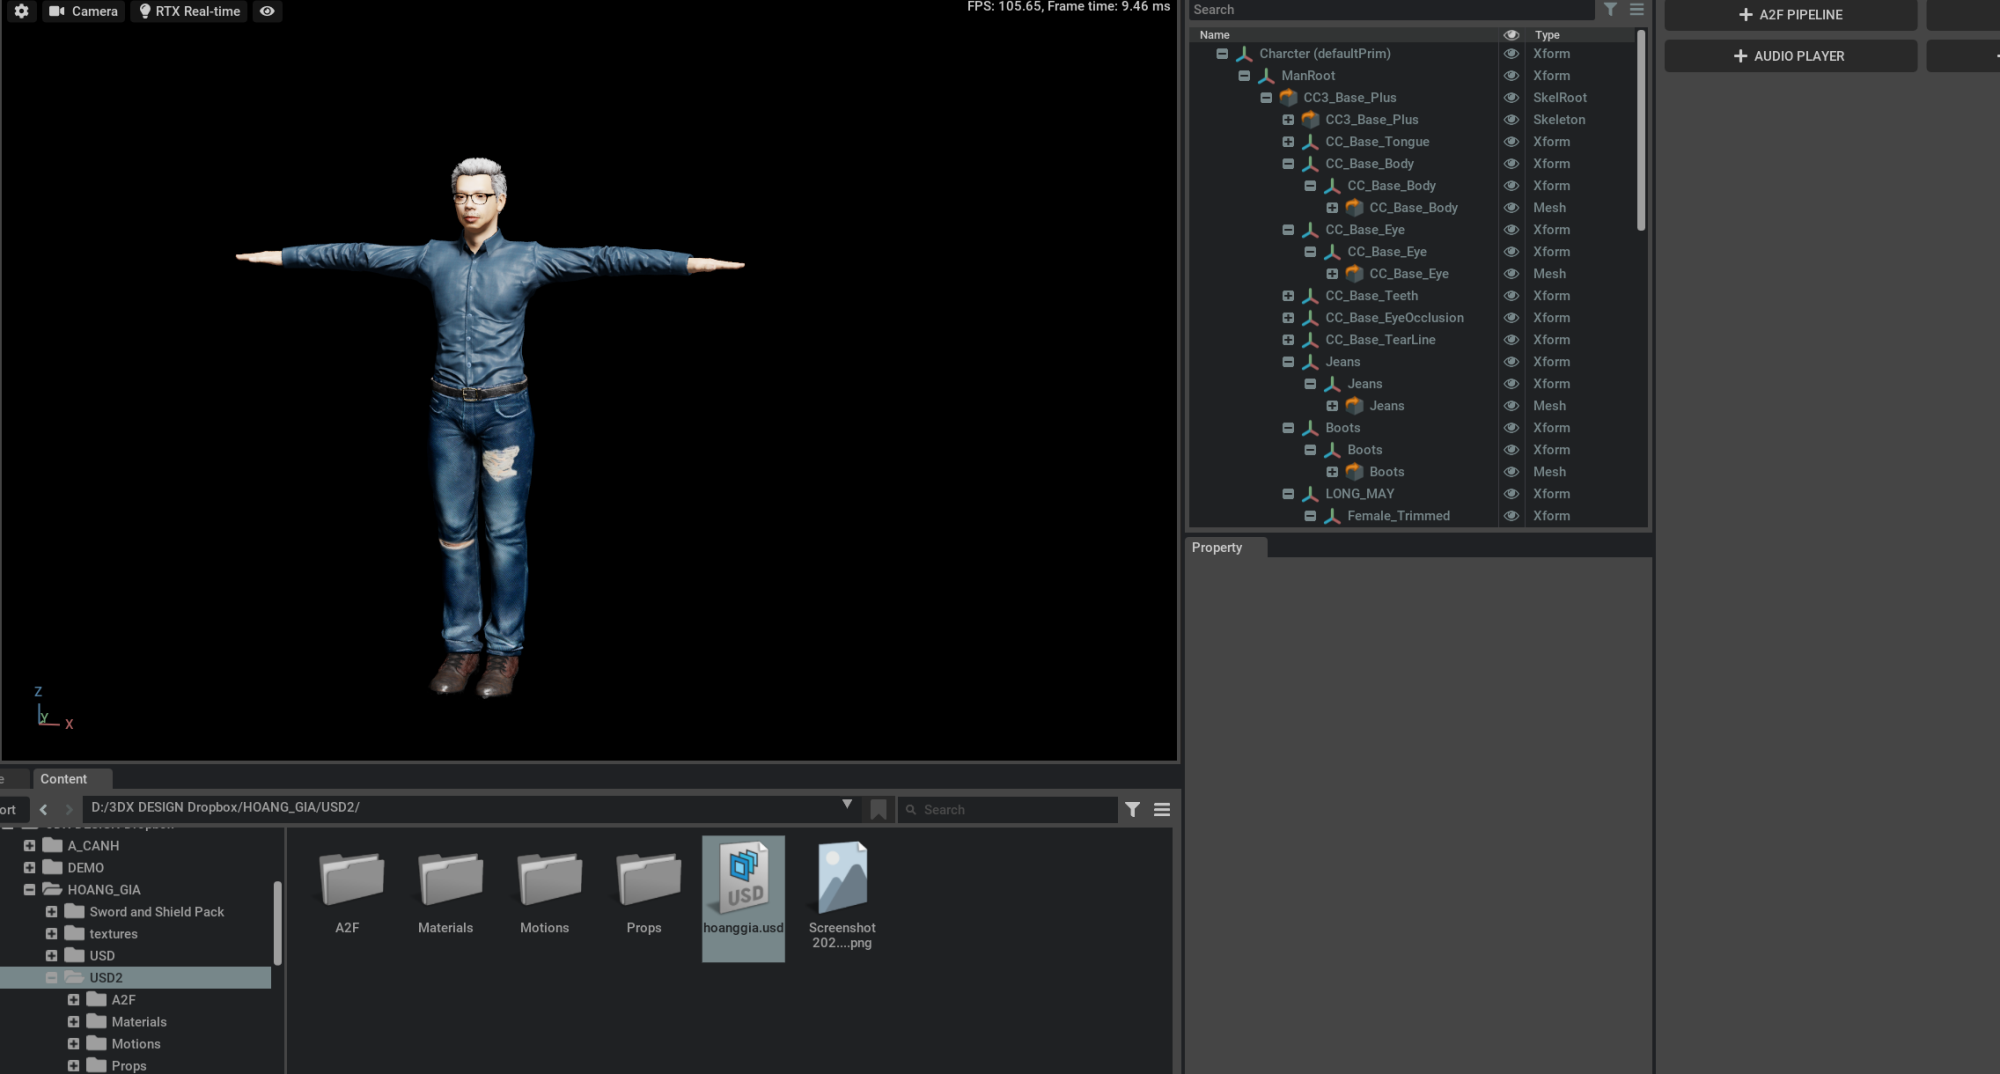Open viewport settings gear
Viewport: 2000px width, 1074px height.
pos(21,11)
